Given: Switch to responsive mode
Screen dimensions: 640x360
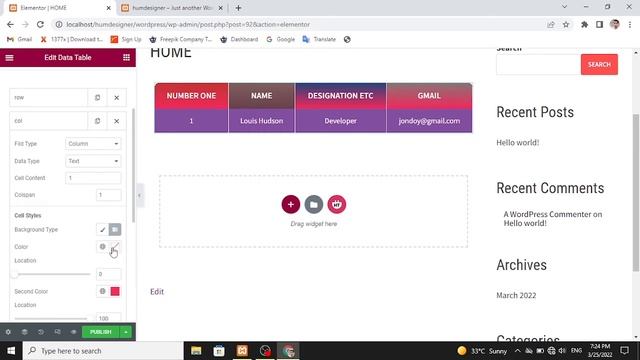Looking at the screenshot, I should pos(57,332).
